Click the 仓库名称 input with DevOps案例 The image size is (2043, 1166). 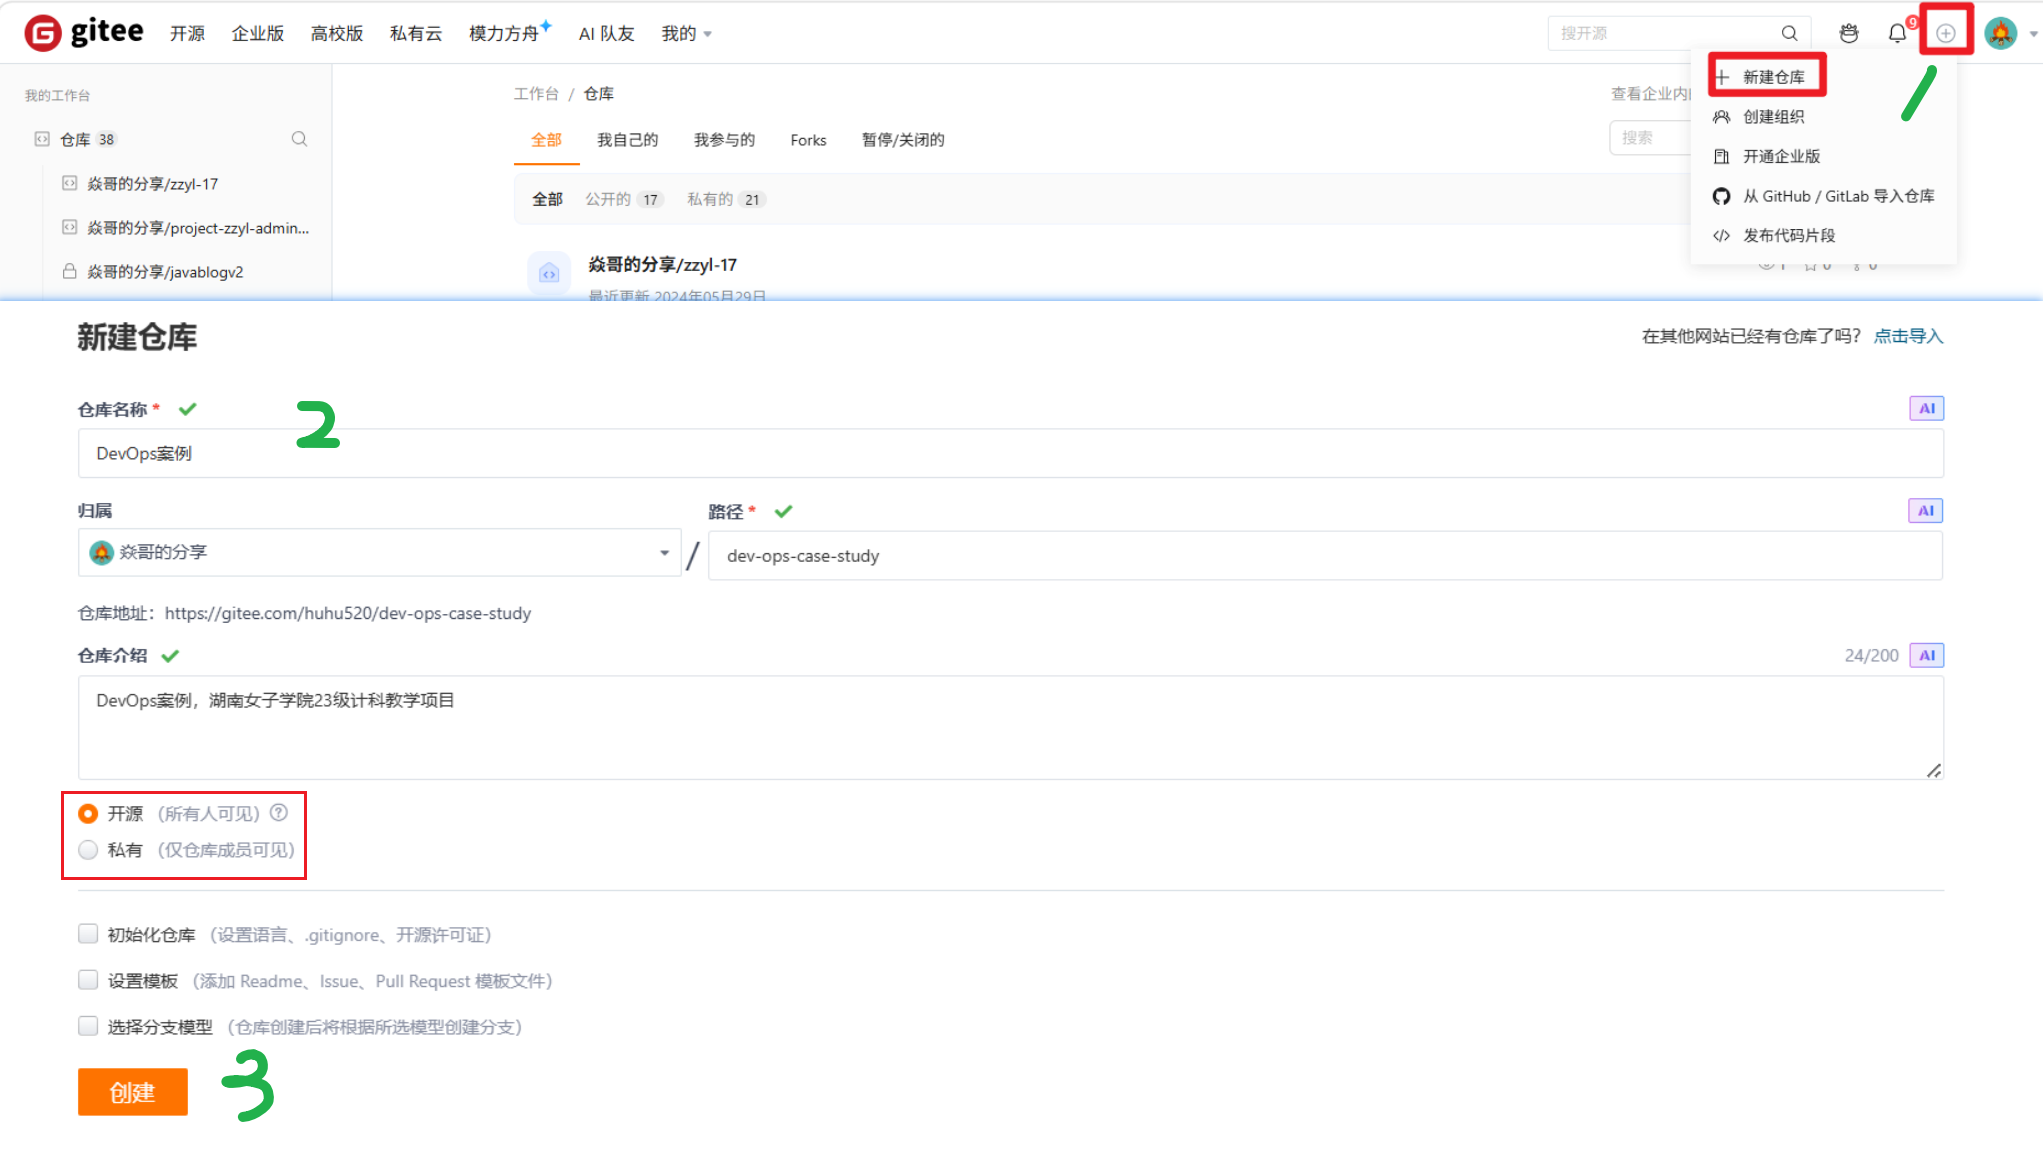tap(1011, 453)
